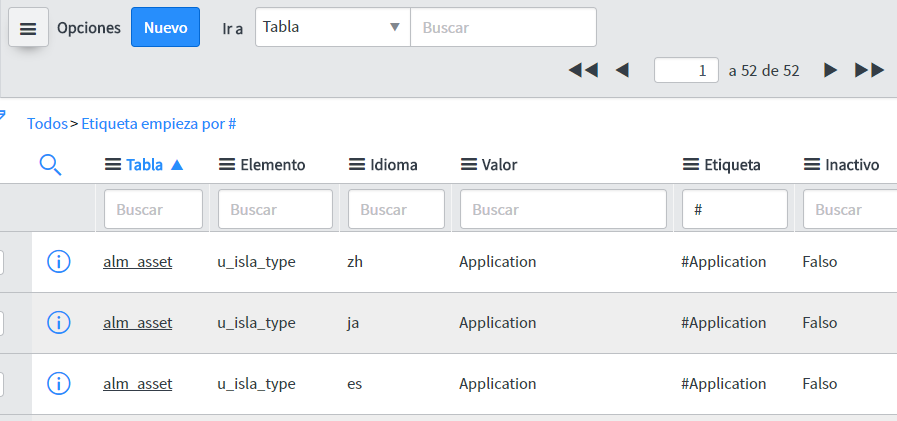Screen dimensions: 897x421
Task: Click the 'a 52 de 52' count
Action: 764,70
